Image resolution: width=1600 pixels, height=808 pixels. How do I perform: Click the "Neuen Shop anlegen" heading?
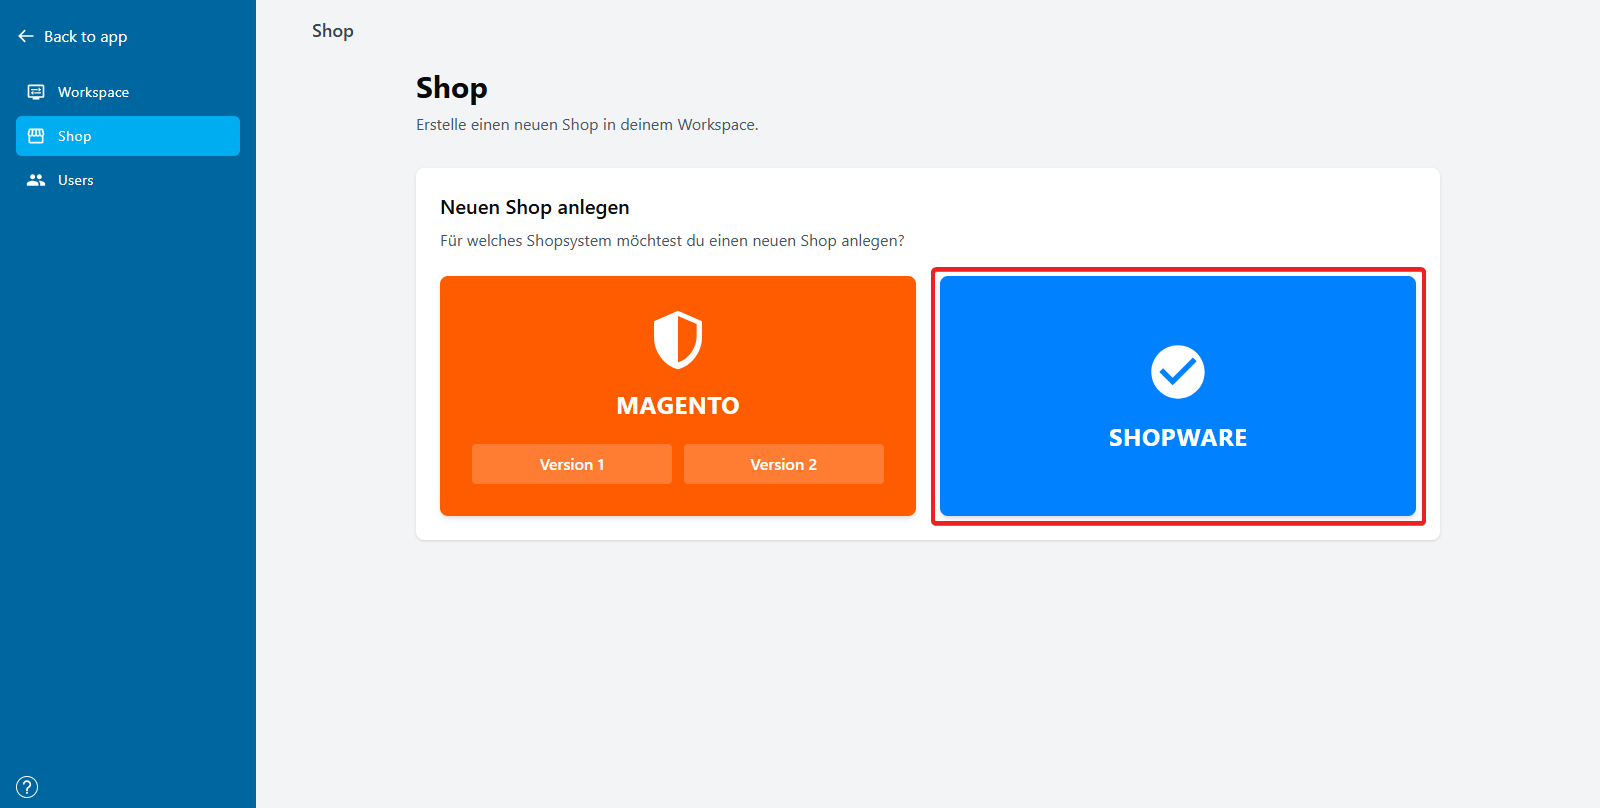[x=535, y=207]
